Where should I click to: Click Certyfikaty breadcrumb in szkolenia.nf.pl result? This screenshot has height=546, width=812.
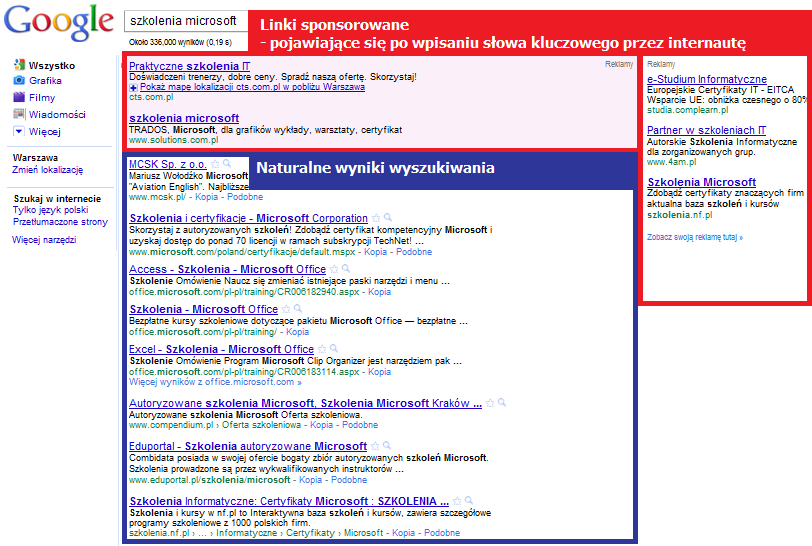point(311,533)
